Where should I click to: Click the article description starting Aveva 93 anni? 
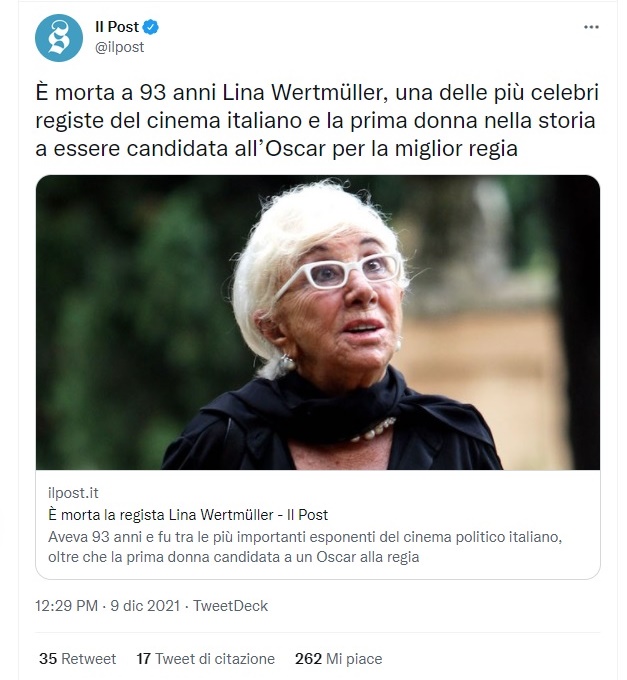click(305, 547)
